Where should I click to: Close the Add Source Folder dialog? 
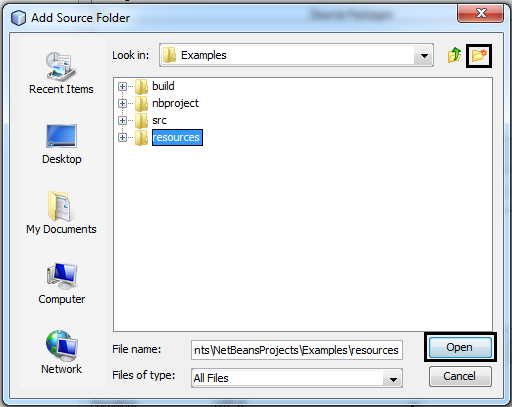coord(481,13)
